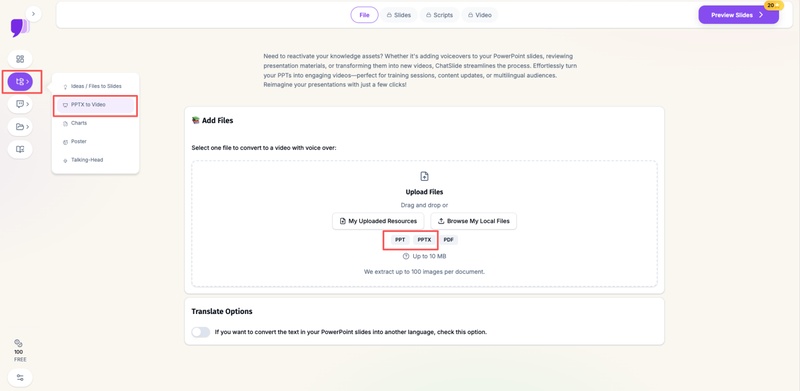Click the PDF format chip
Screen dimensions: 800x391
pyautogui.click(x=448, y=239)
